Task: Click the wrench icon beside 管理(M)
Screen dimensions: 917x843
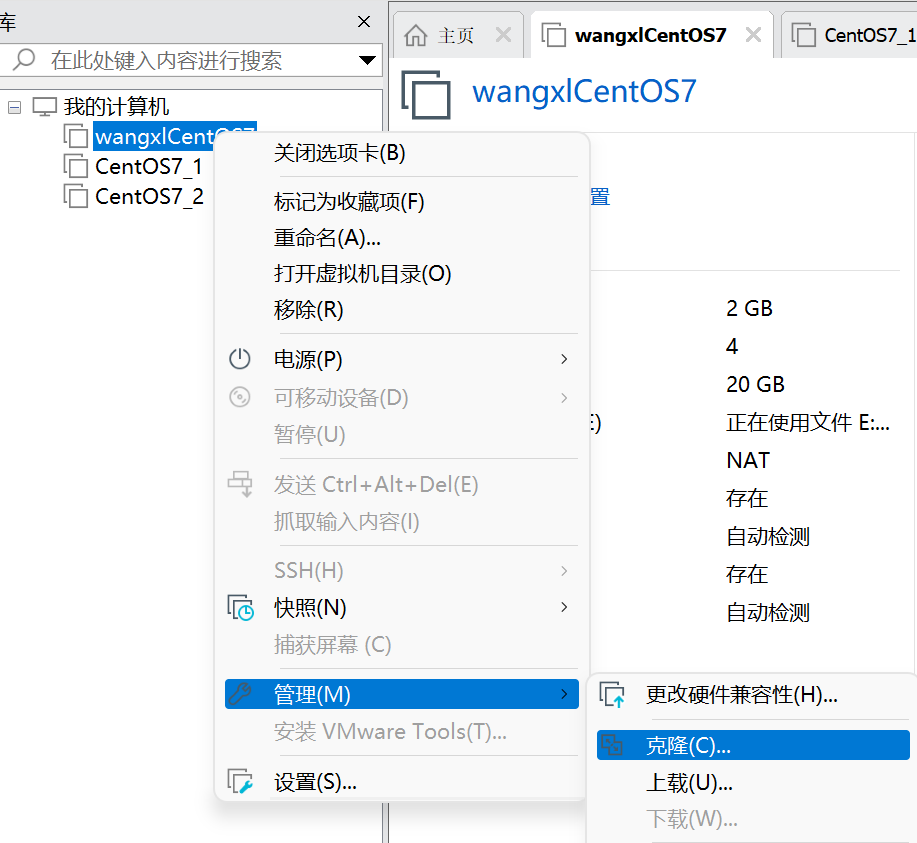Action: tap(240, 694)
